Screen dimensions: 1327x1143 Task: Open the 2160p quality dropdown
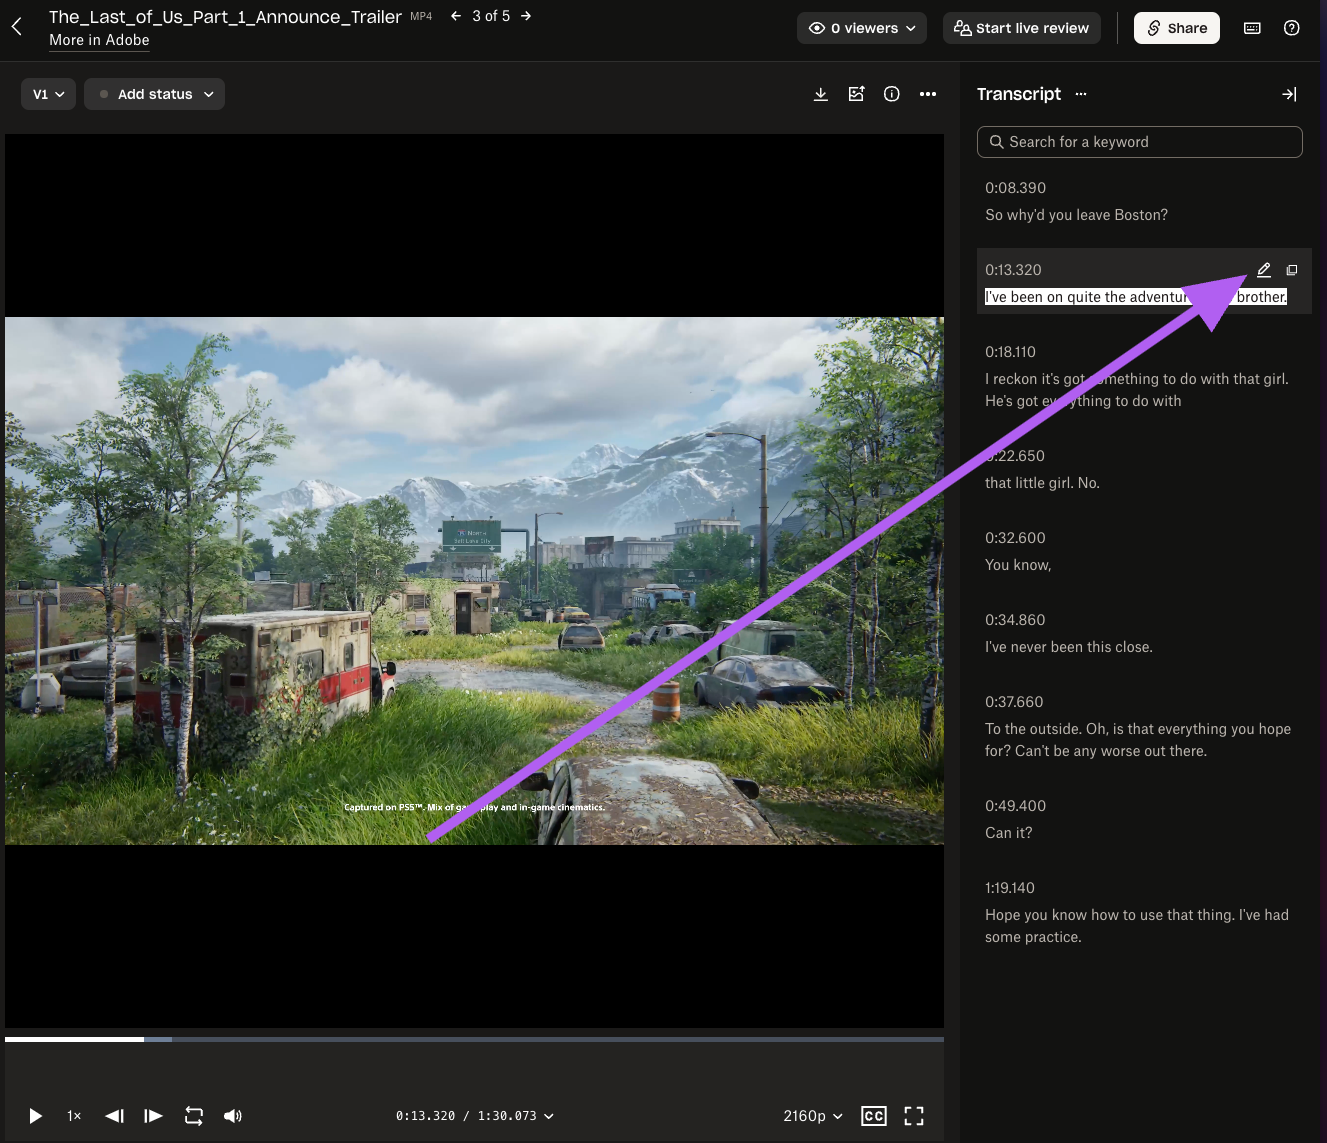pos(813,1116)
